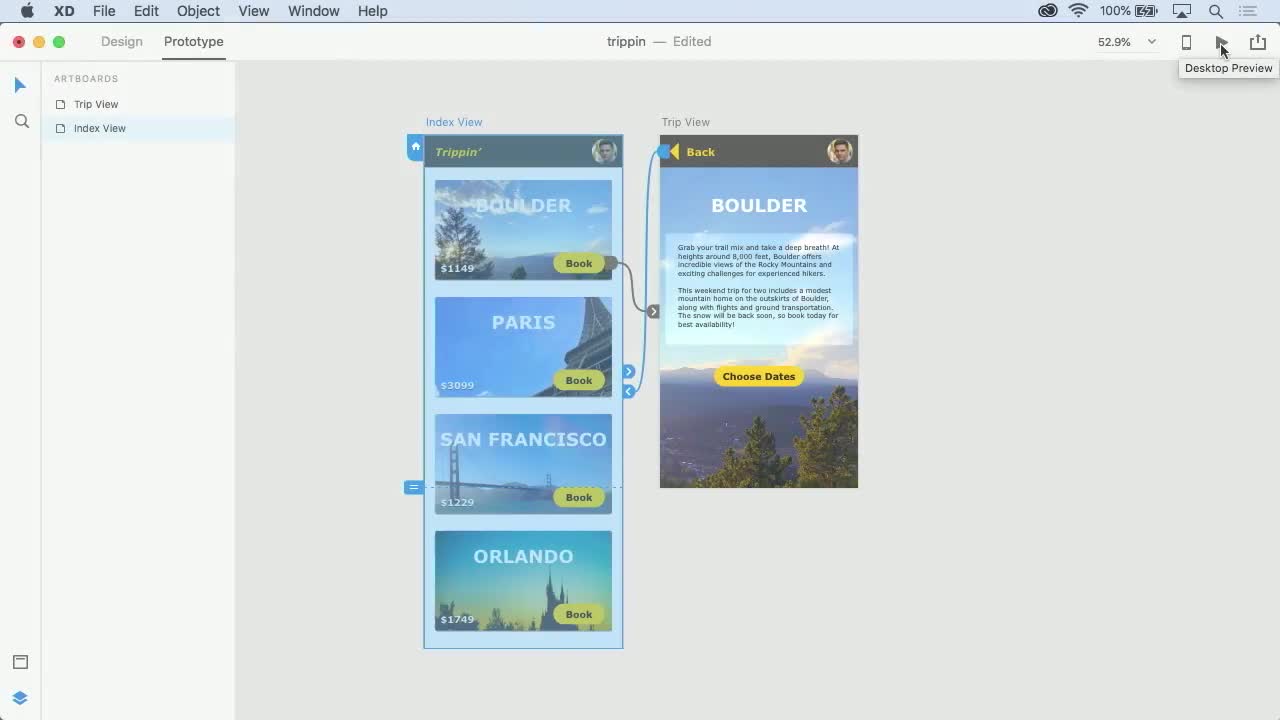Switch to the Design tab

click(x=121, y=41)
